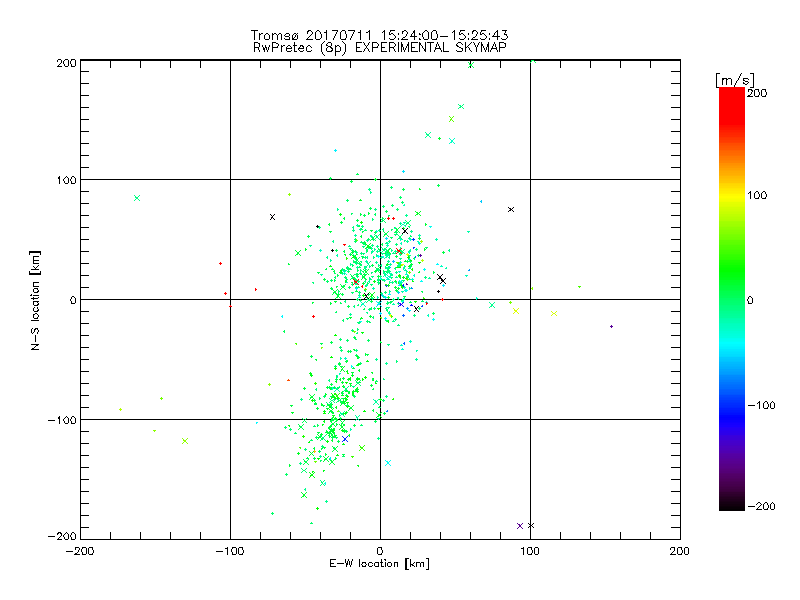This screenshot has width=800, height=600.
Task: Click the E-W axis tick label '-100'
Action: (x=230, y=551)
